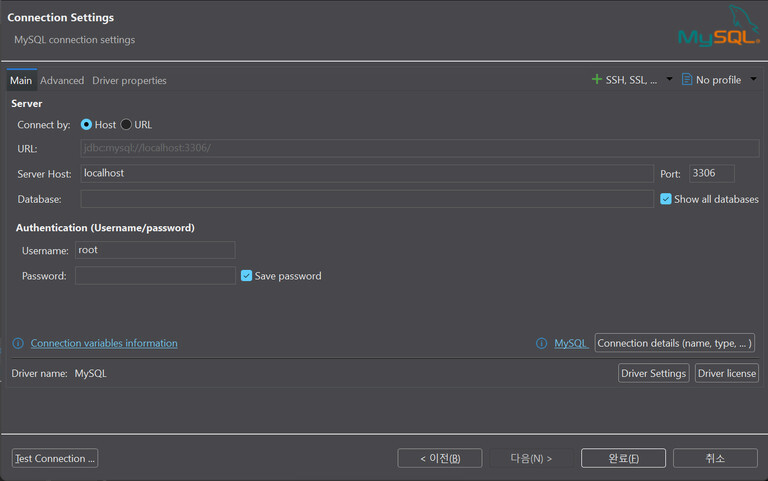Go back with the 이전(B) button
This screenshot has height=481, width=768.
(x=440, y=458)
